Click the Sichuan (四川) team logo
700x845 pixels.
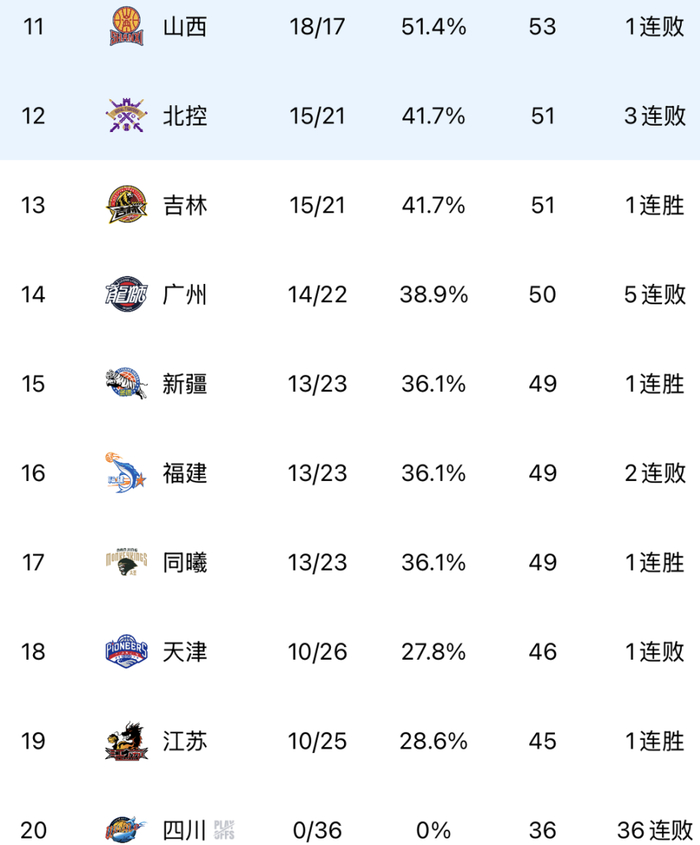[x=126, y=830]
